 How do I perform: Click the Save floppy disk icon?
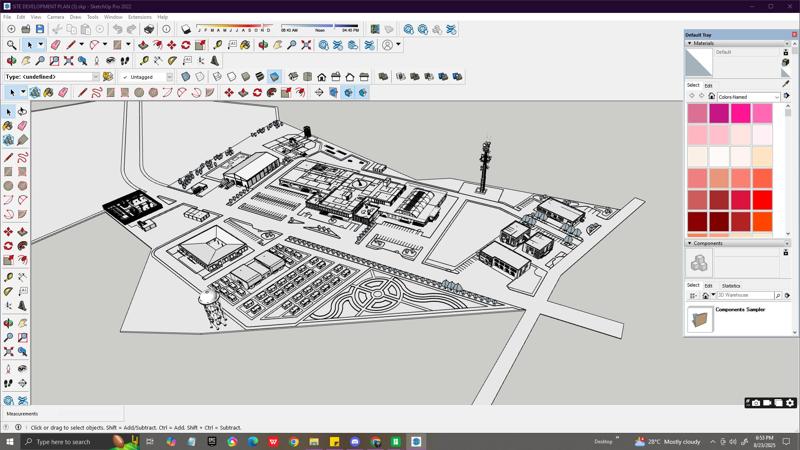(40, 29)
